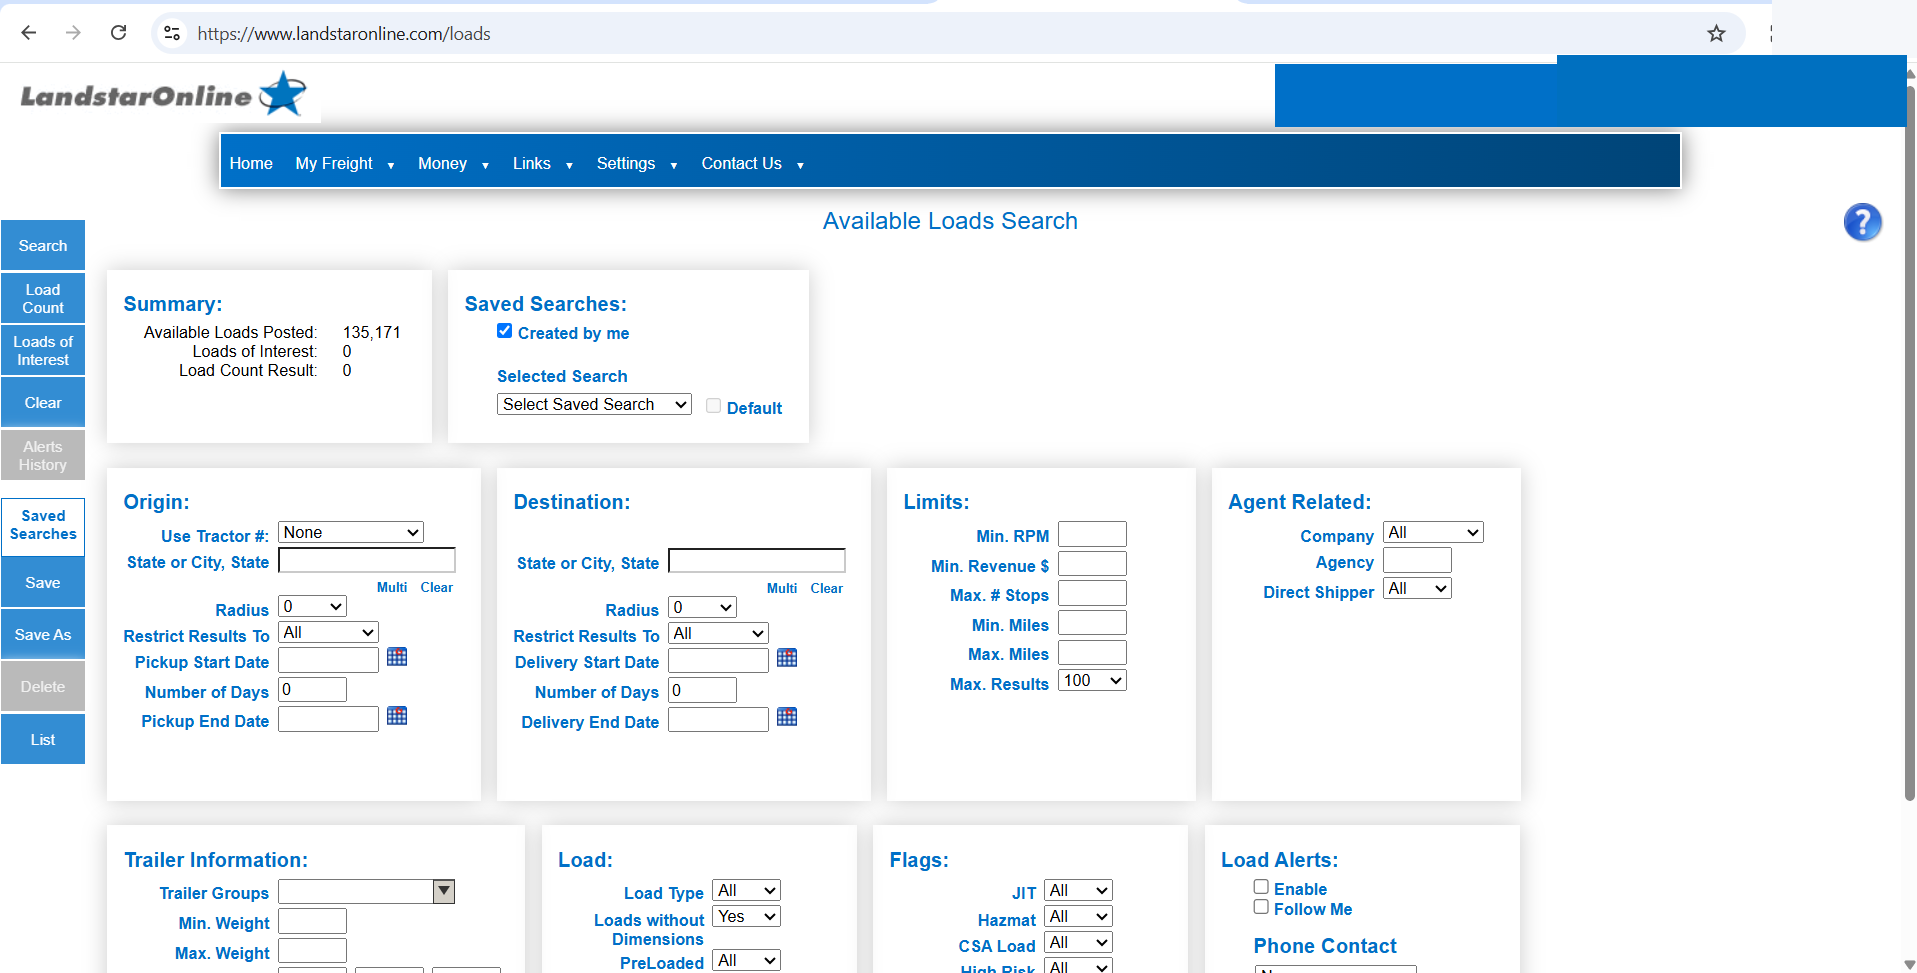
Task: Open Delivery End Date calendar icon
Action: click(x=787, y=717)
